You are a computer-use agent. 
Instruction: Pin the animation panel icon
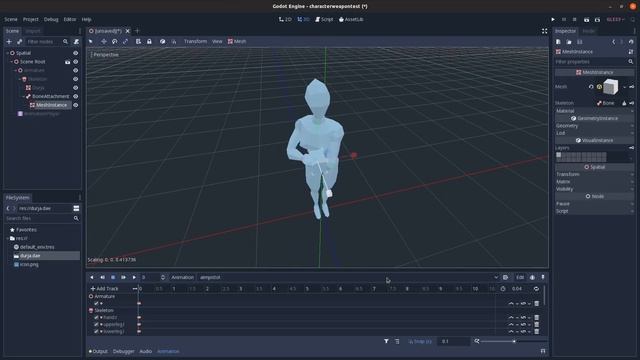point(543,277)
